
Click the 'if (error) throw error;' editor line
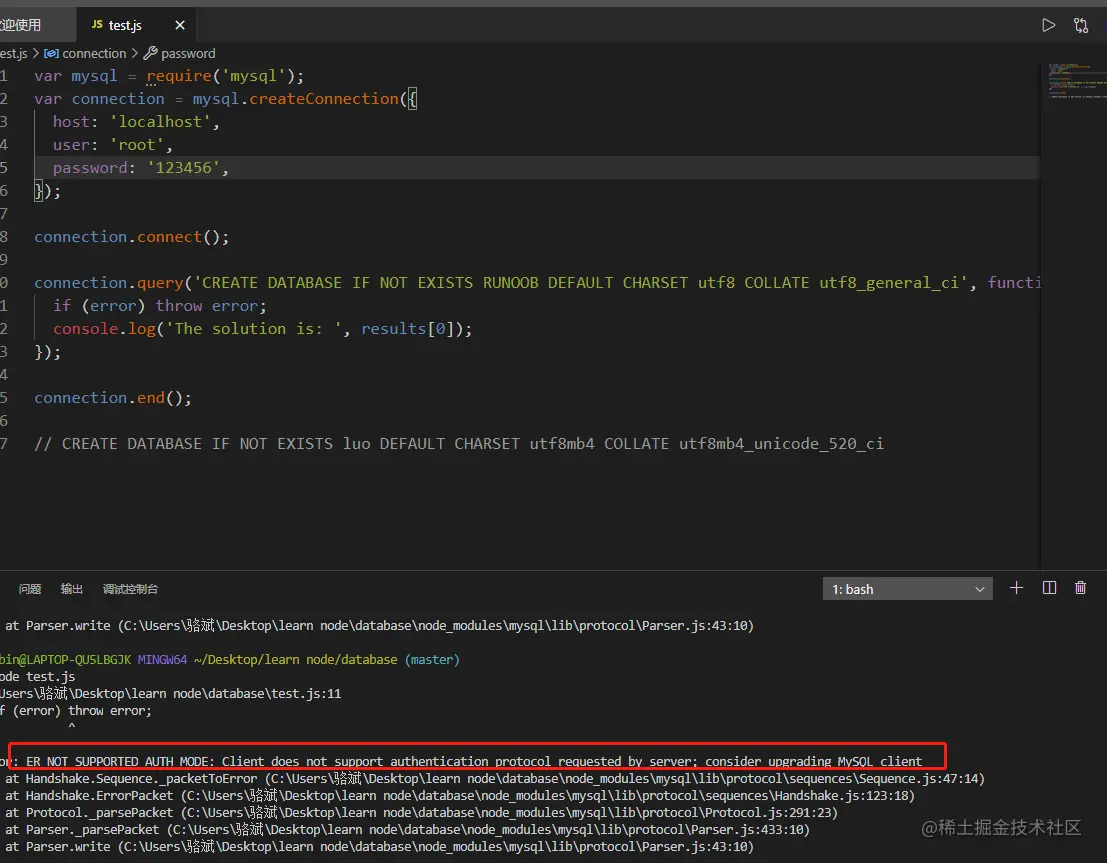click(160, 306)
